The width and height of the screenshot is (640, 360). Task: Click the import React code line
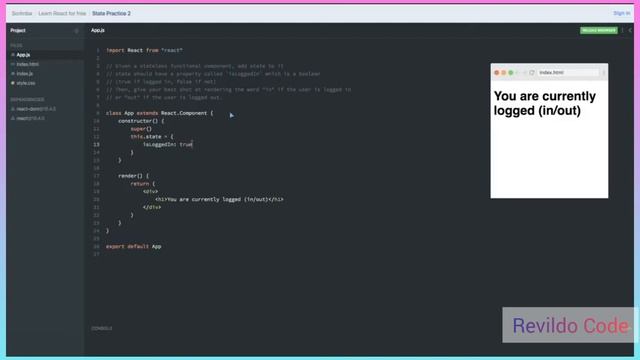coord(144,50)
